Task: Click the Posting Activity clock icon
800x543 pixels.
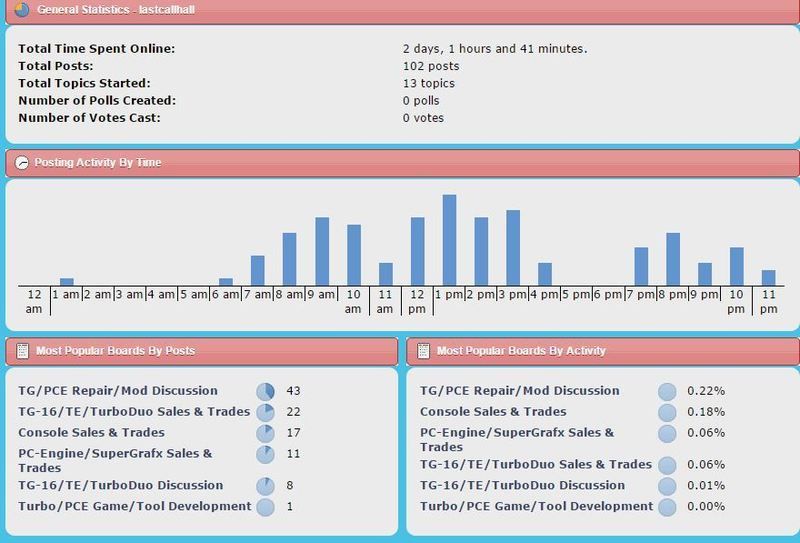Action: [20, 162]
